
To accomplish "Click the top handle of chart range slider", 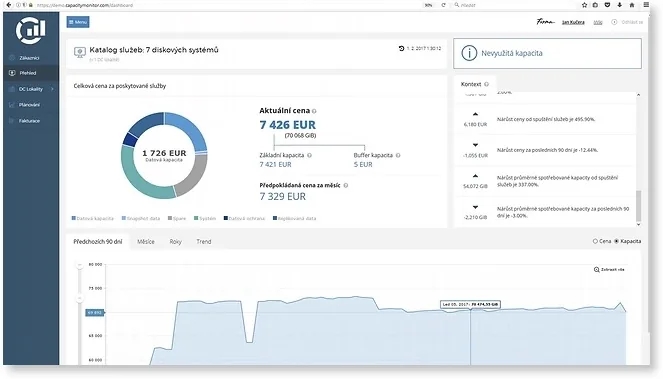I will 79,265.
